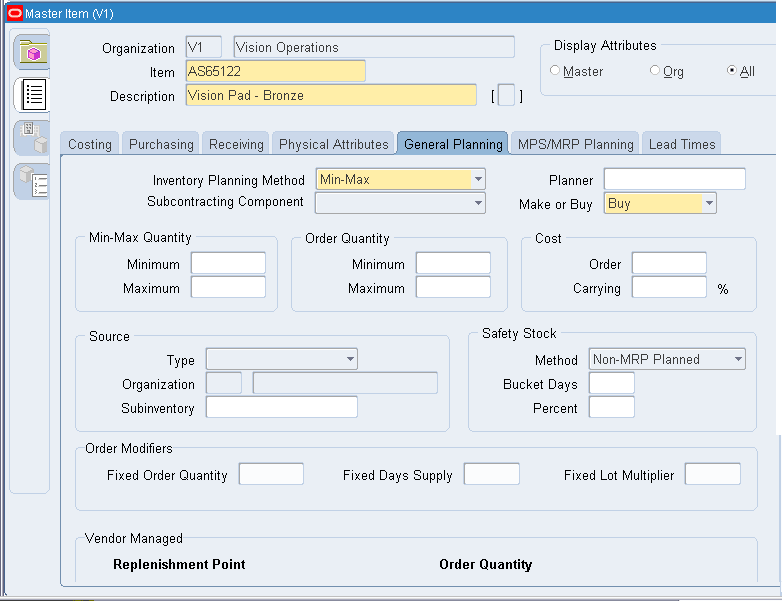Click the Organization code V1 field

[203, 47]
